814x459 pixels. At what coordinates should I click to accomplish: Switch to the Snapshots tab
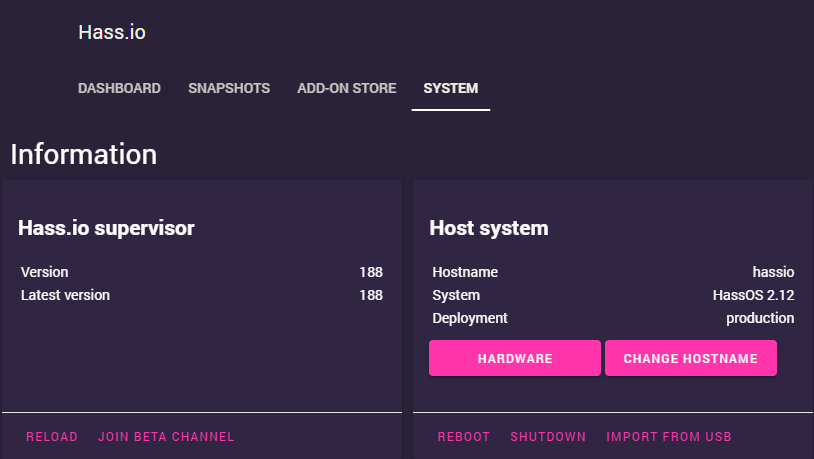click(229, 88)
